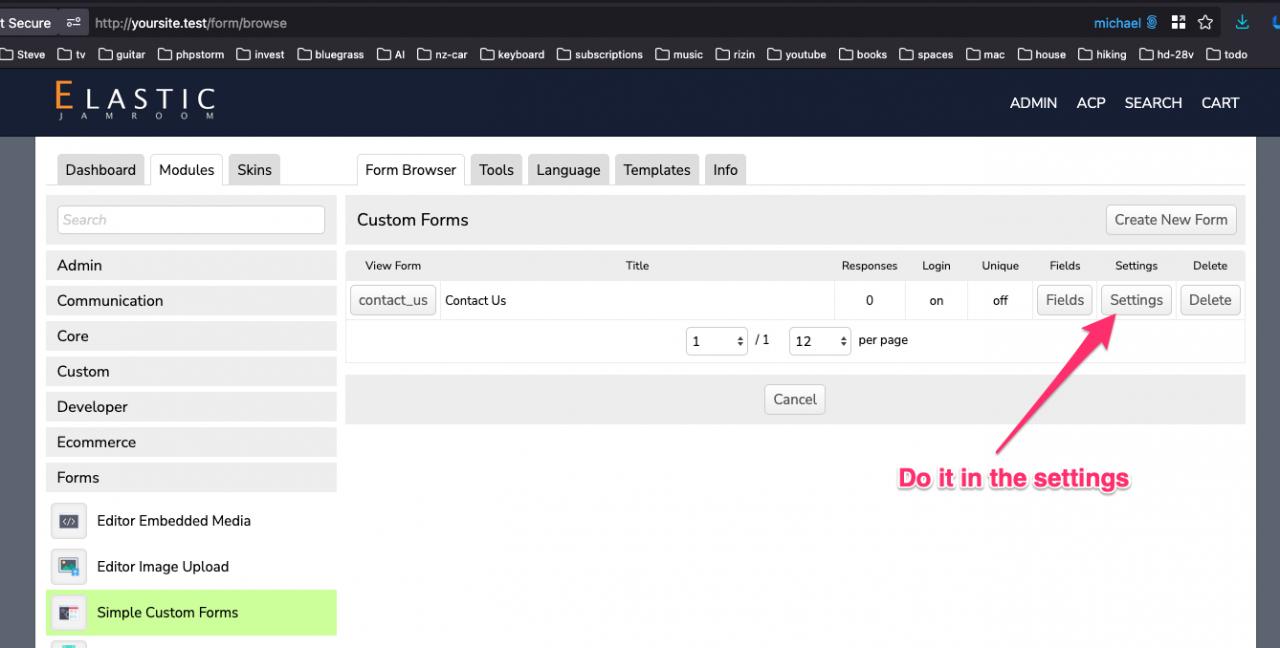The width and height of the screenshot is (1280, 648).
Task: Open the music bookmarks folder
Action: [679, 54]
